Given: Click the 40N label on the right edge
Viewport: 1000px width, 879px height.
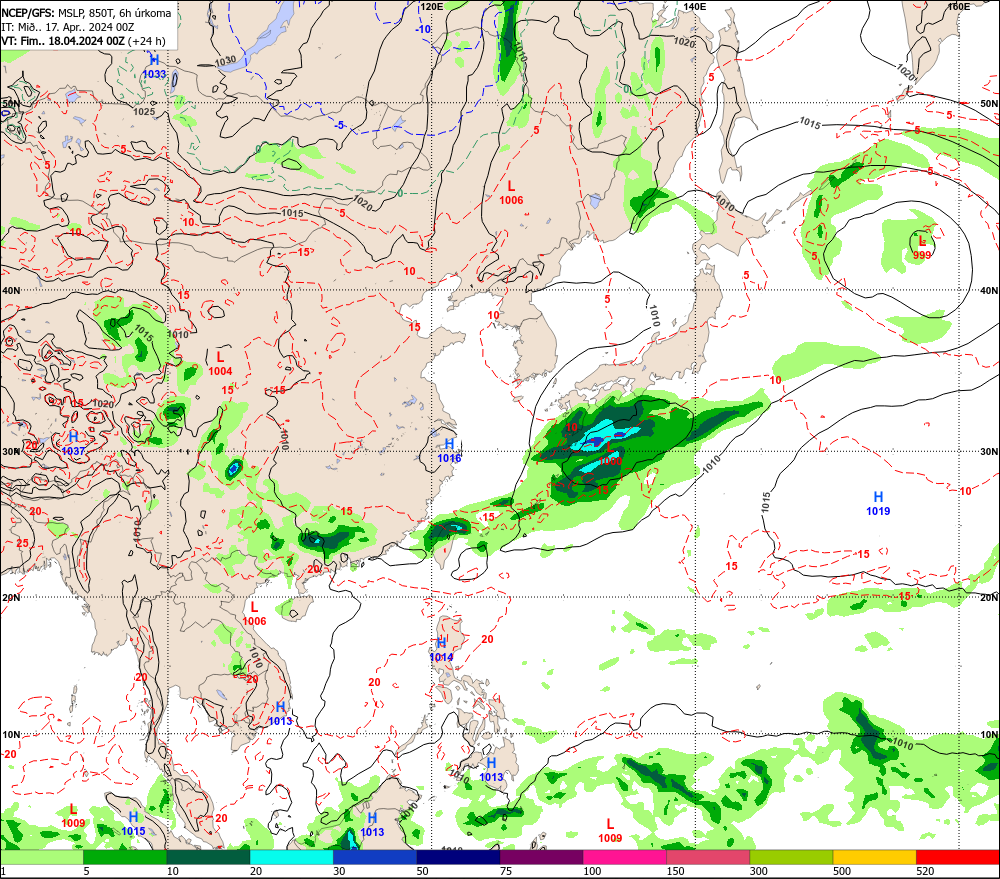Looking at the screenshot, I should click(x=989, y=291).
